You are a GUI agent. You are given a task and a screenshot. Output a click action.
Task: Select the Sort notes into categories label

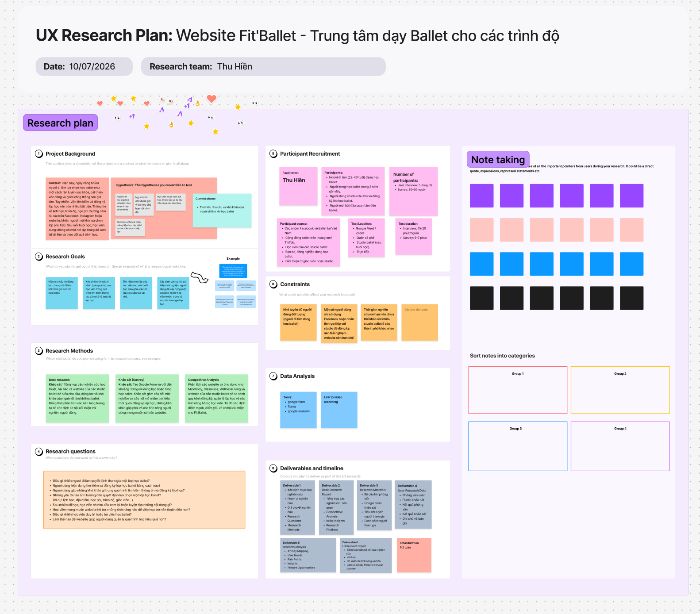tap(502, 356)
